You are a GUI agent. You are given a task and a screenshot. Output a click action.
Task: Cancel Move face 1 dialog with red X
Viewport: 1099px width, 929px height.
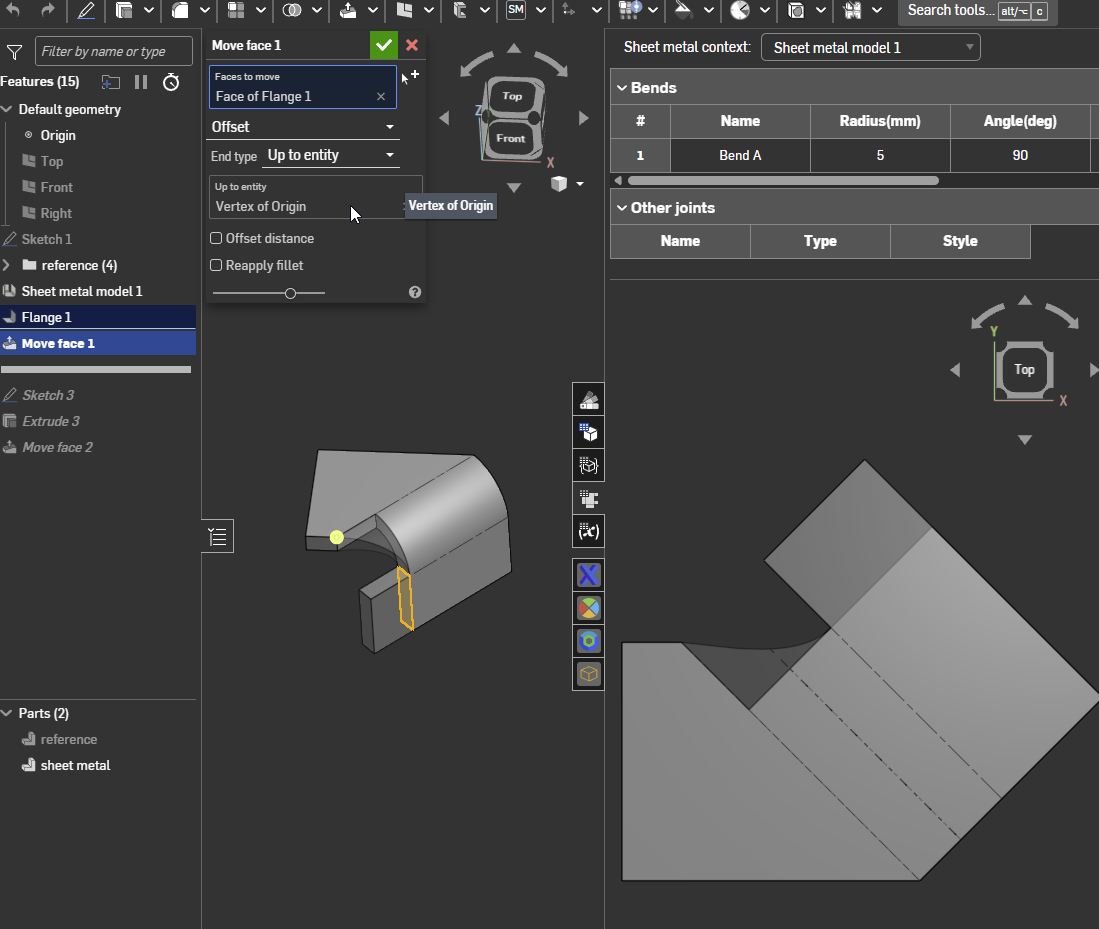point(412,45)
